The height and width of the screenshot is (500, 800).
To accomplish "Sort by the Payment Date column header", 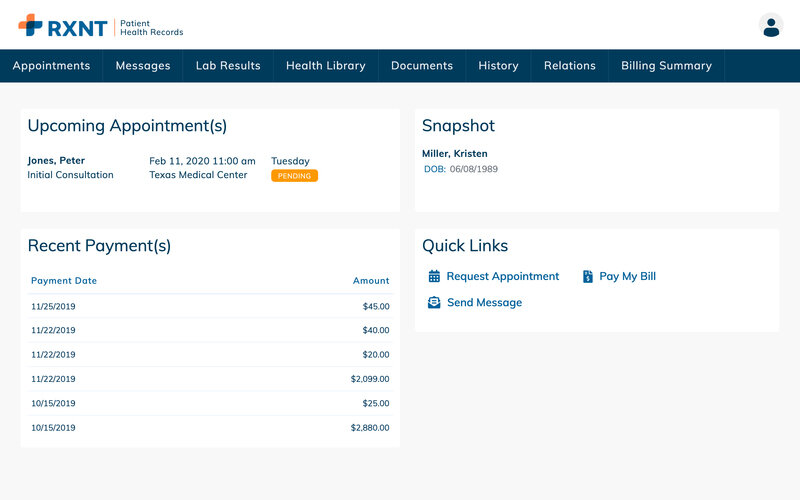I will click(x=64, y=281).
